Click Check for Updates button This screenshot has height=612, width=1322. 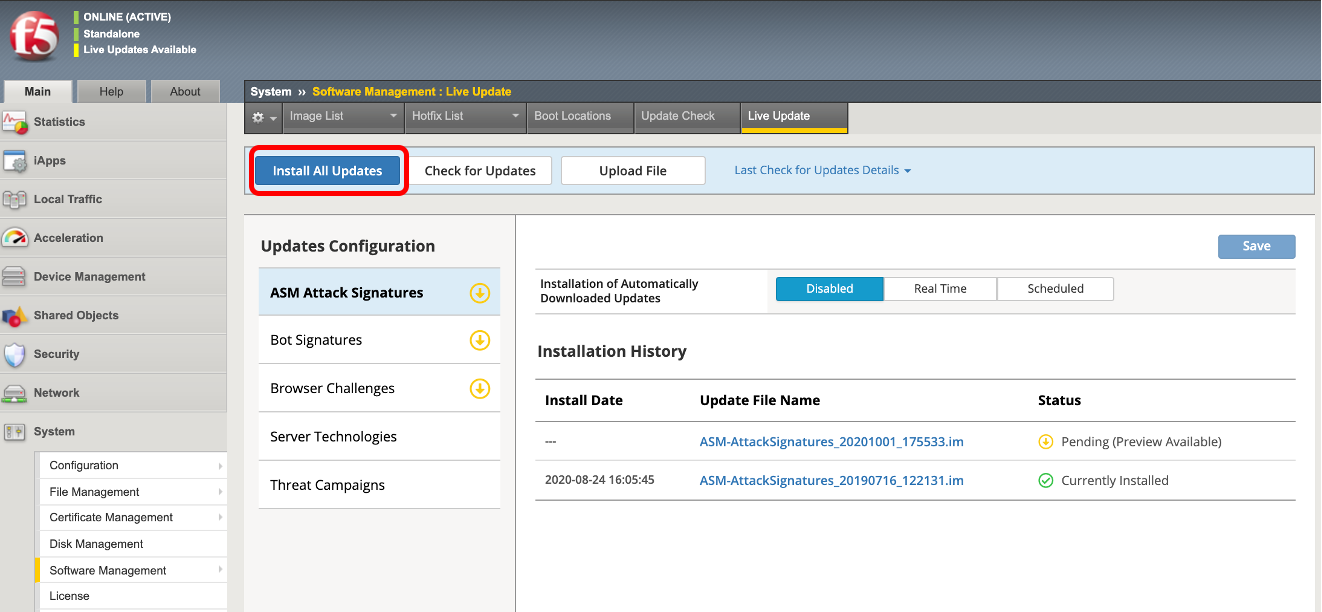(480, 171)
